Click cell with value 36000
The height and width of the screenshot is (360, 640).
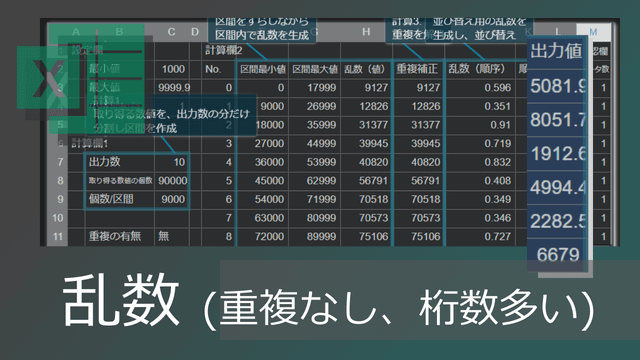click(x=262, y=162)
